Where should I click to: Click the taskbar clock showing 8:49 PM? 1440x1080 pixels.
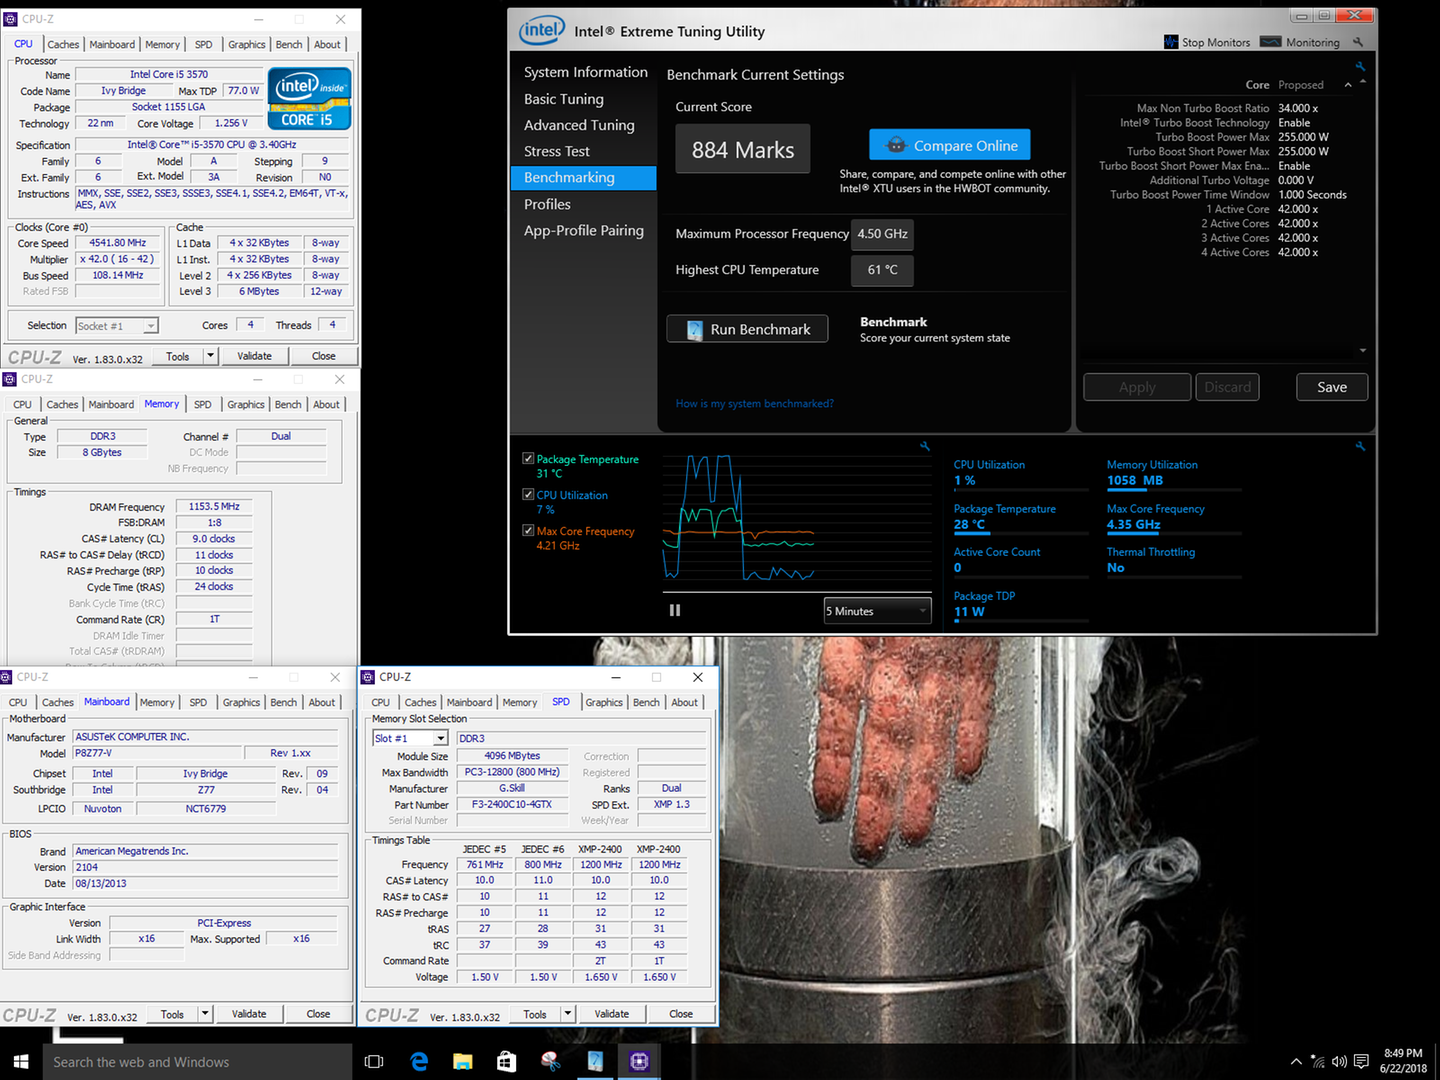click(1403, 1061)
